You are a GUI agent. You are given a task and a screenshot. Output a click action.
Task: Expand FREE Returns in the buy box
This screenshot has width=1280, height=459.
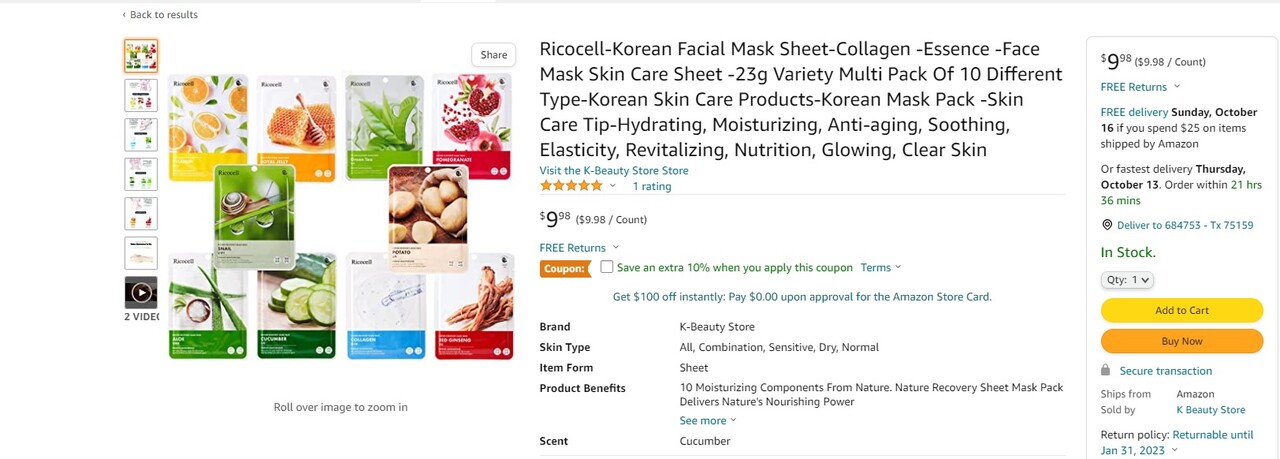point(1141,87)
